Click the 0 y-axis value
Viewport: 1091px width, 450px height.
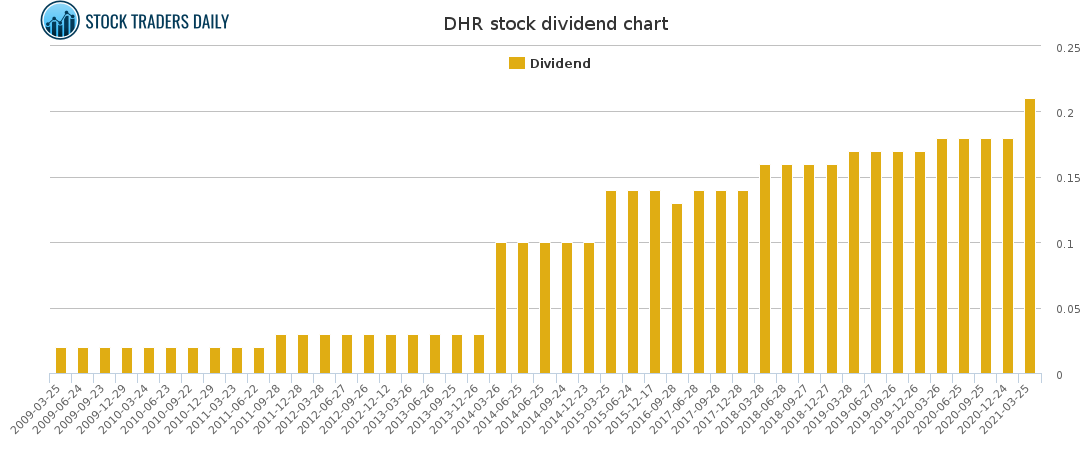click(1060, 375)
